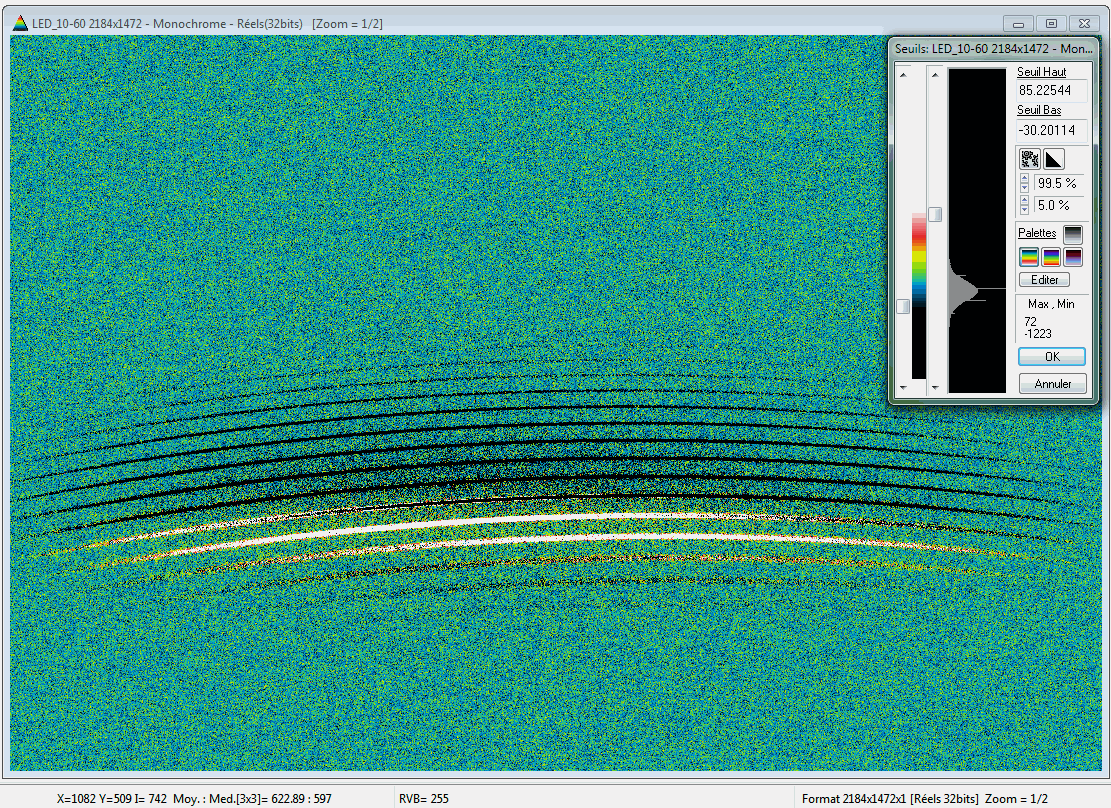The width and height of the screenshot is (1111, 808).
Task: Decrease the 5.0 % percentile value
Action: [1025, 210]
